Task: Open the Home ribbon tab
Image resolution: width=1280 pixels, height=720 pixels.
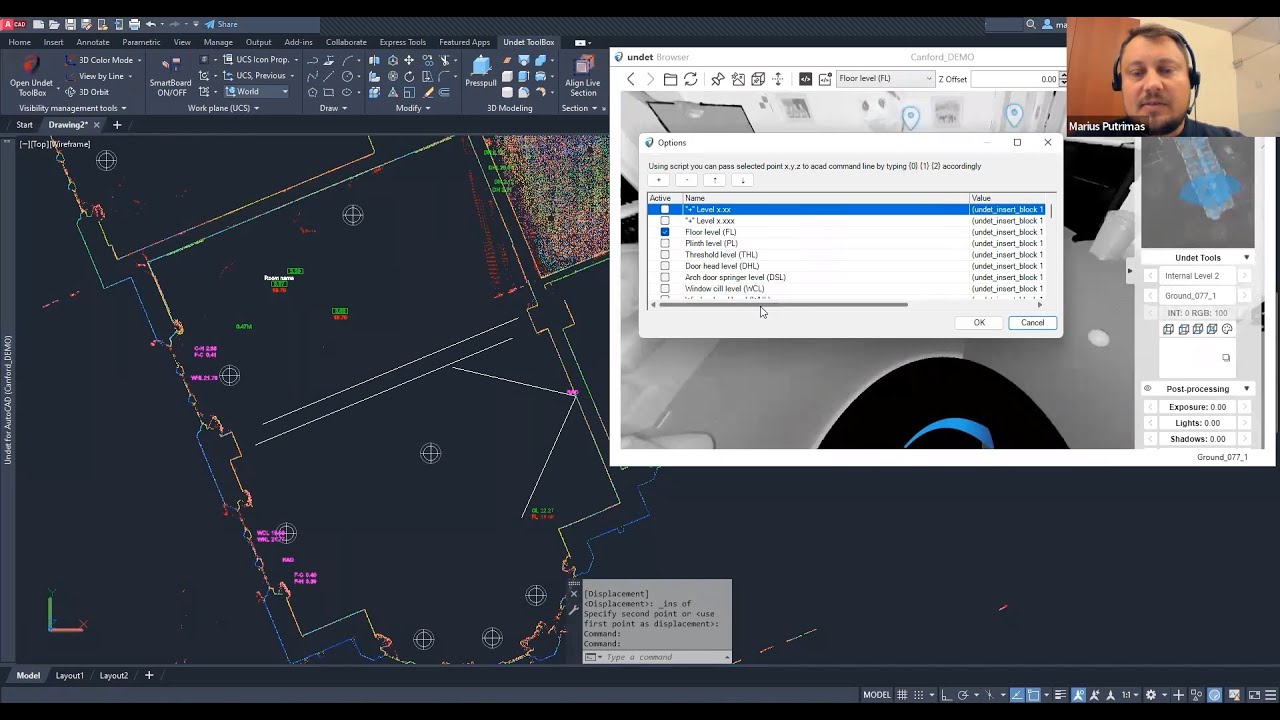Action: [20, 42]
